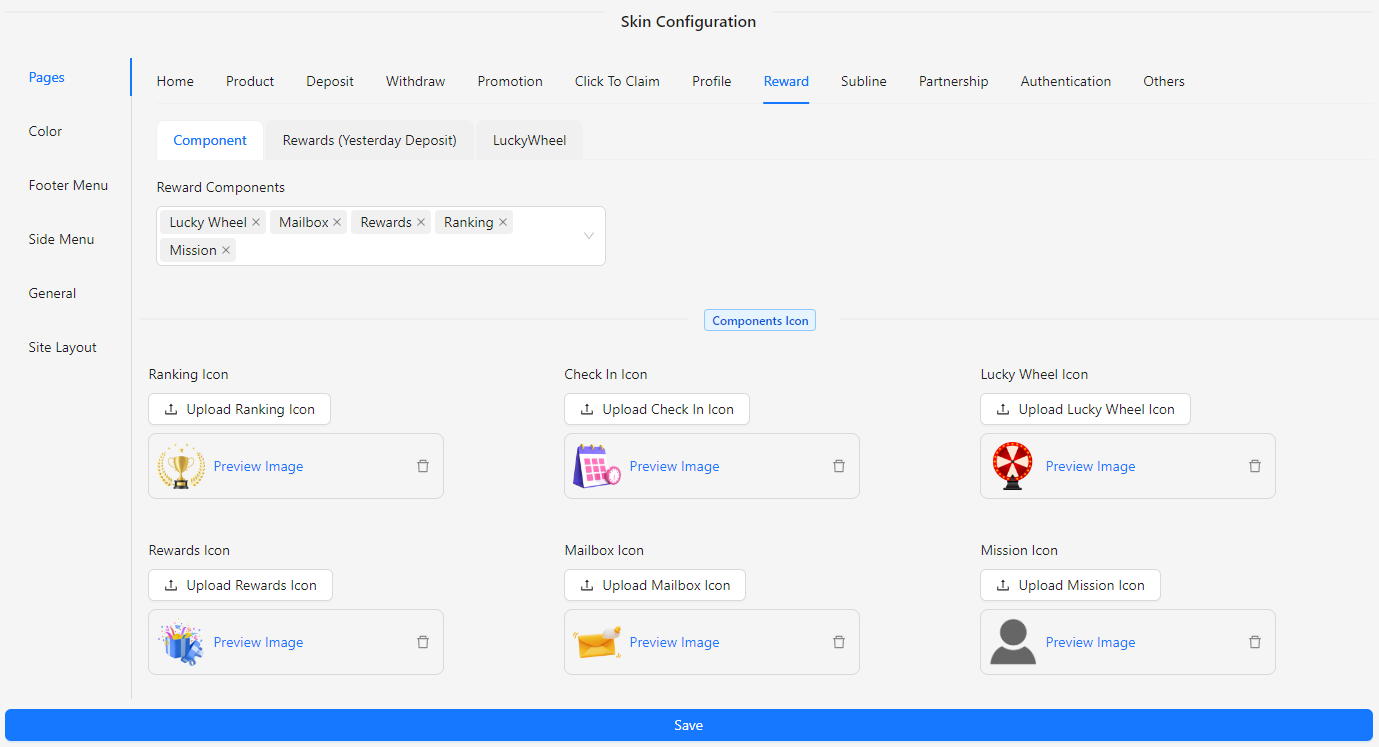Click trash icon for Lucky Wheel image
The height and width of the screenshot is (747, 1379).
point(1255,466)
